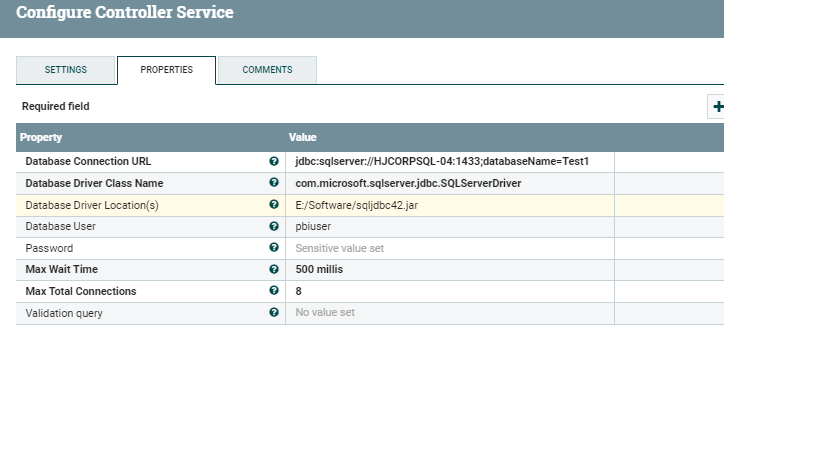
Task: Click the Sensitive value set password field
Action: (339, 248)
